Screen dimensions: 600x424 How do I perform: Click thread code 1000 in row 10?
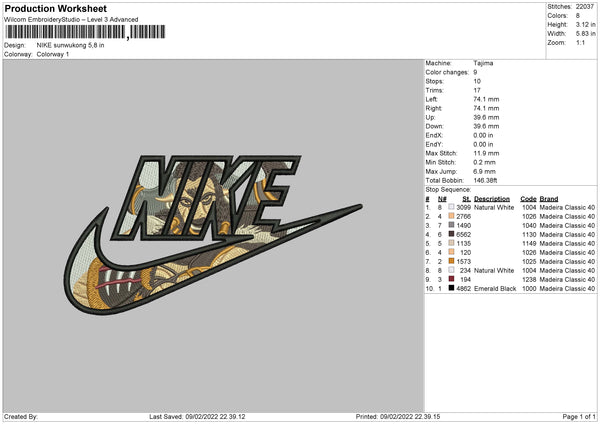529,288
